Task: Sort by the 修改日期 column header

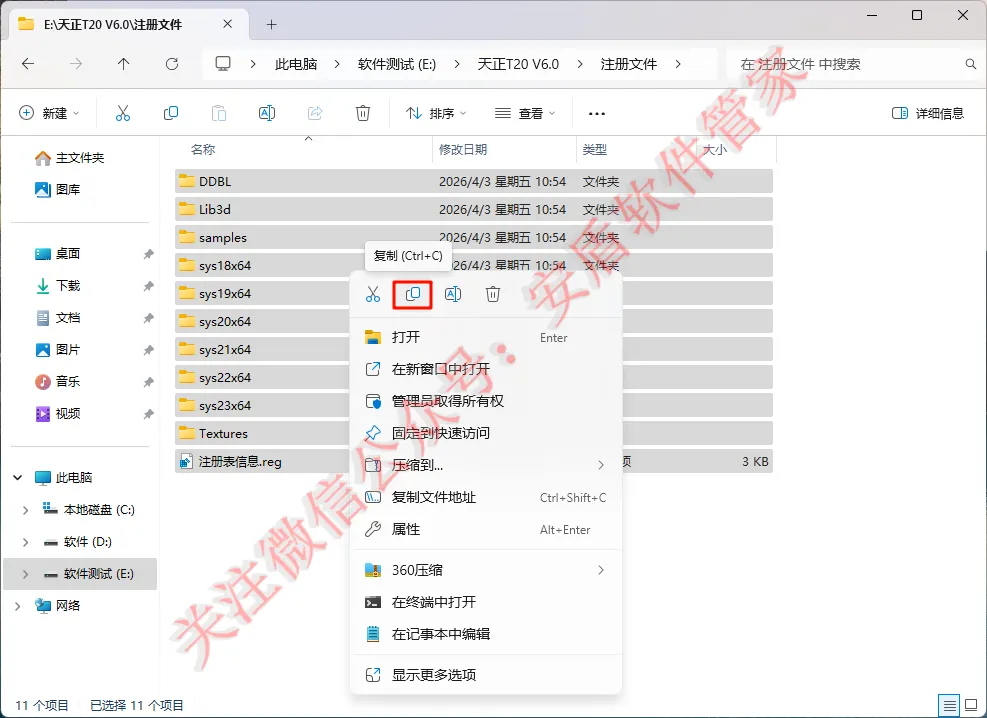Action: pyautogui.click(x=463, y=150)
